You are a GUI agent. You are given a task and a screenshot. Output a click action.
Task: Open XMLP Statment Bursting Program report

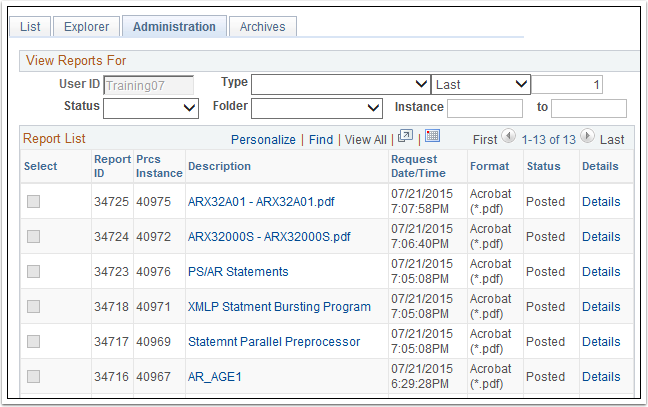pyautogui.click(x=279, y=307)
